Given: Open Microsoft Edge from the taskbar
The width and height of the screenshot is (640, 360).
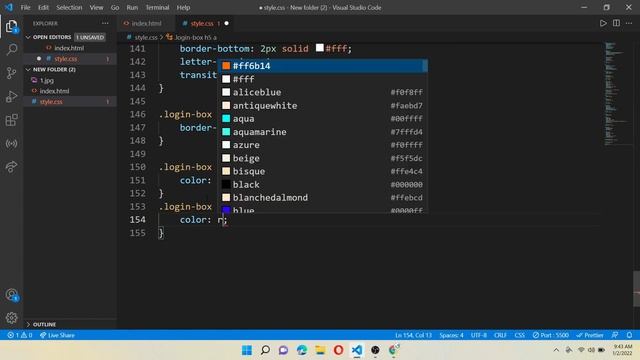Looking at the screenshot, I should [302, 350].
